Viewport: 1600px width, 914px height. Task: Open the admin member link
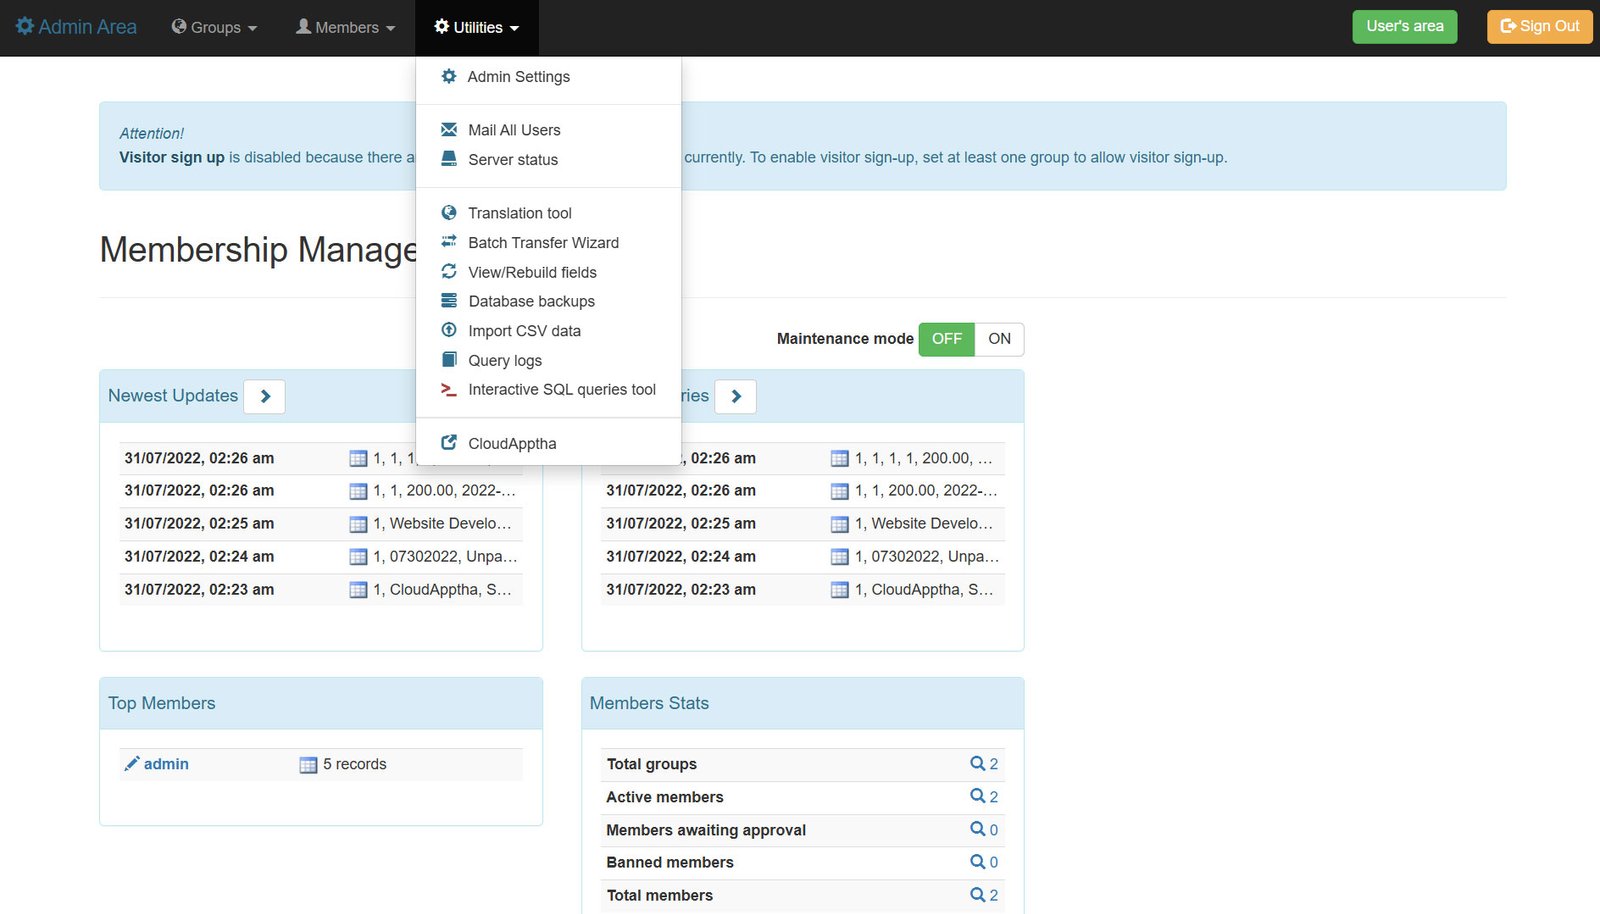166,764
